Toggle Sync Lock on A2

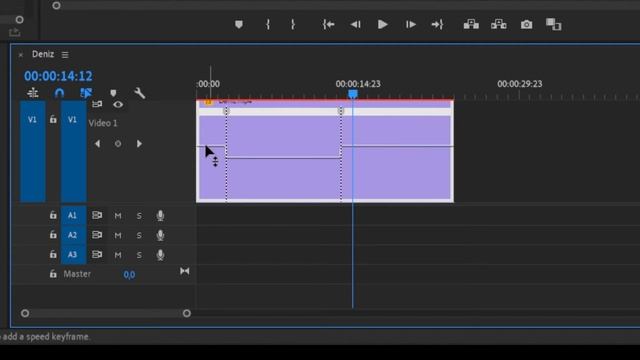pos(97,235)
